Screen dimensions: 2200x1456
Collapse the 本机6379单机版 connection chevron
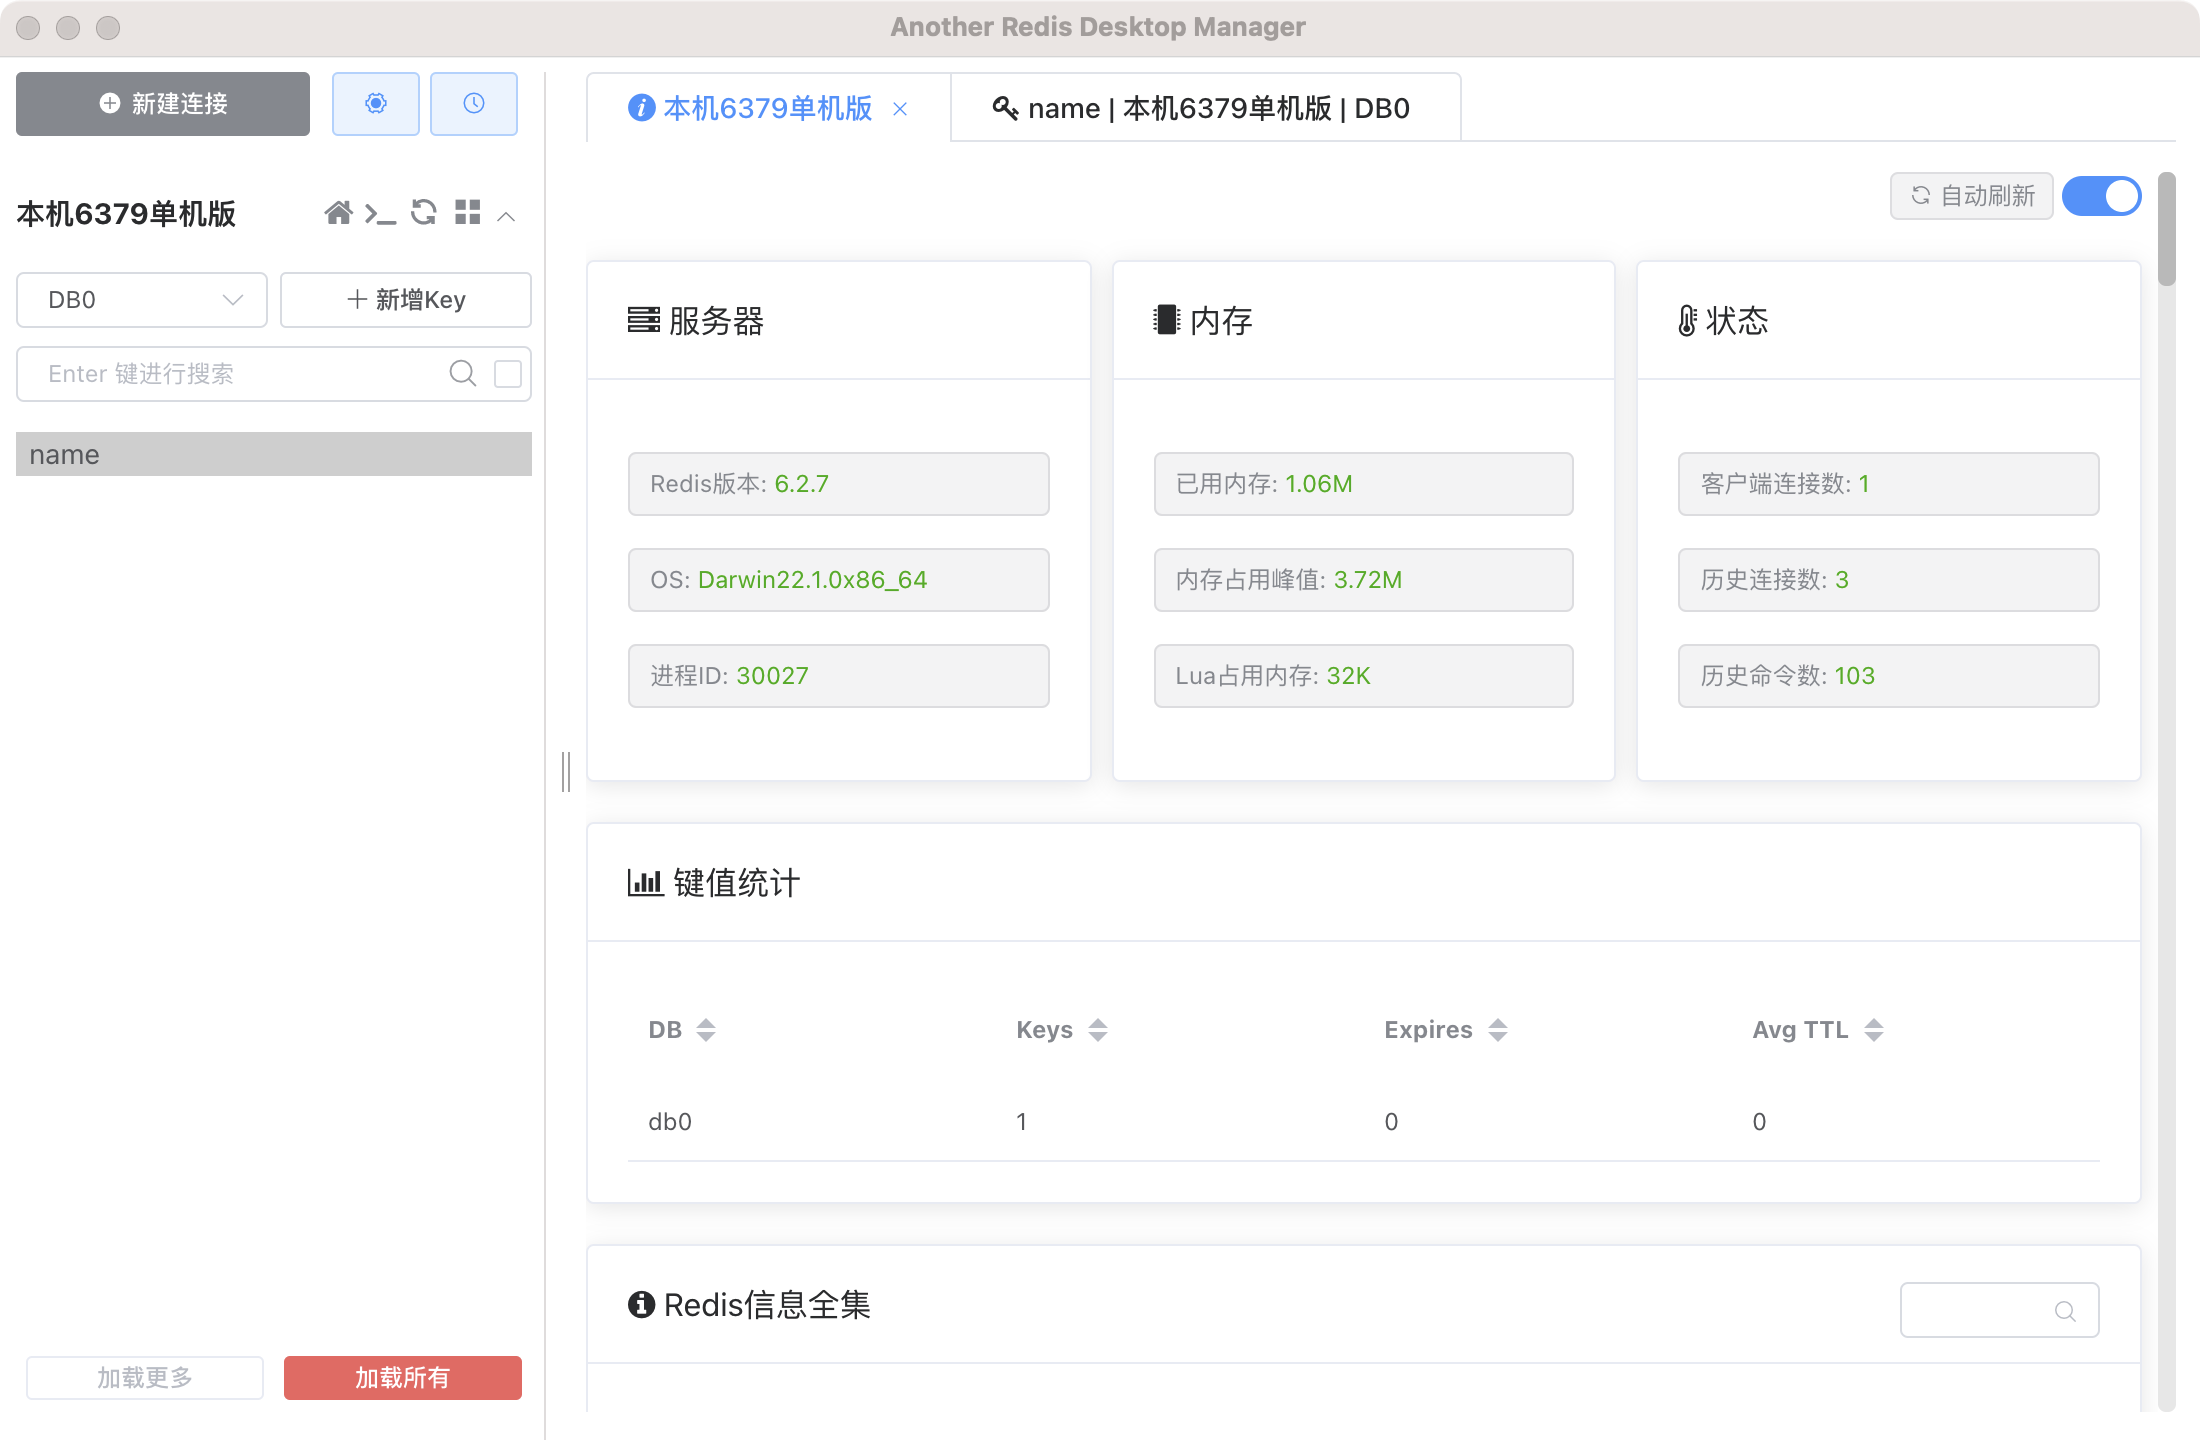click(x=507, y=216)
